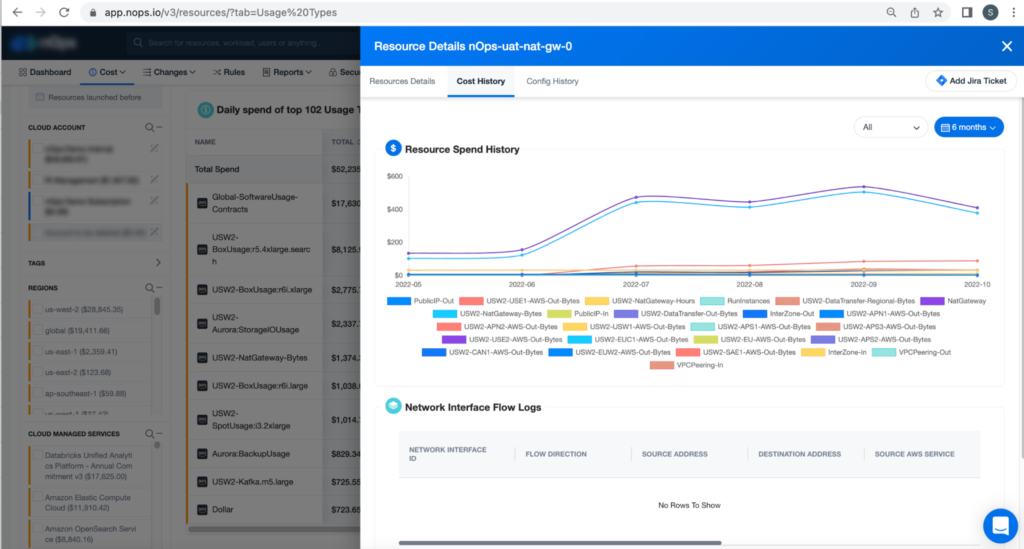The width and height of the screenshot is (1024, 549).
Task: Click the USW2-SpotUsage:i3.2xlarge row name
Action: (x=251, y=419)
